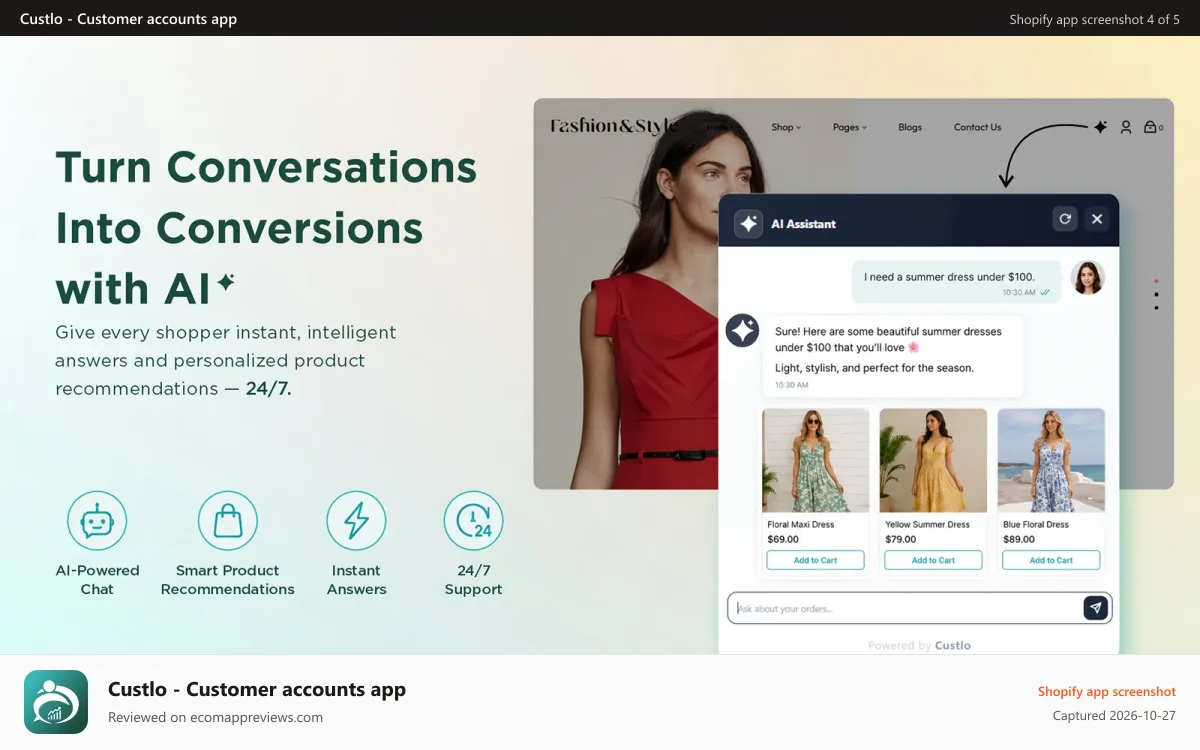This screenshot has height=750, width=1200.
Task: Click the 'Instant Answers' label
Action: click(x=356, y=580)
